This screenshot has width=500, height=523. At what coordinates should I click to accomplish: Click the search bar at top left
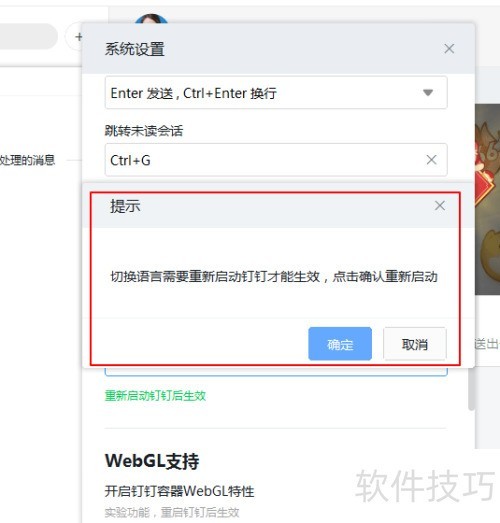tap(28, 36)
